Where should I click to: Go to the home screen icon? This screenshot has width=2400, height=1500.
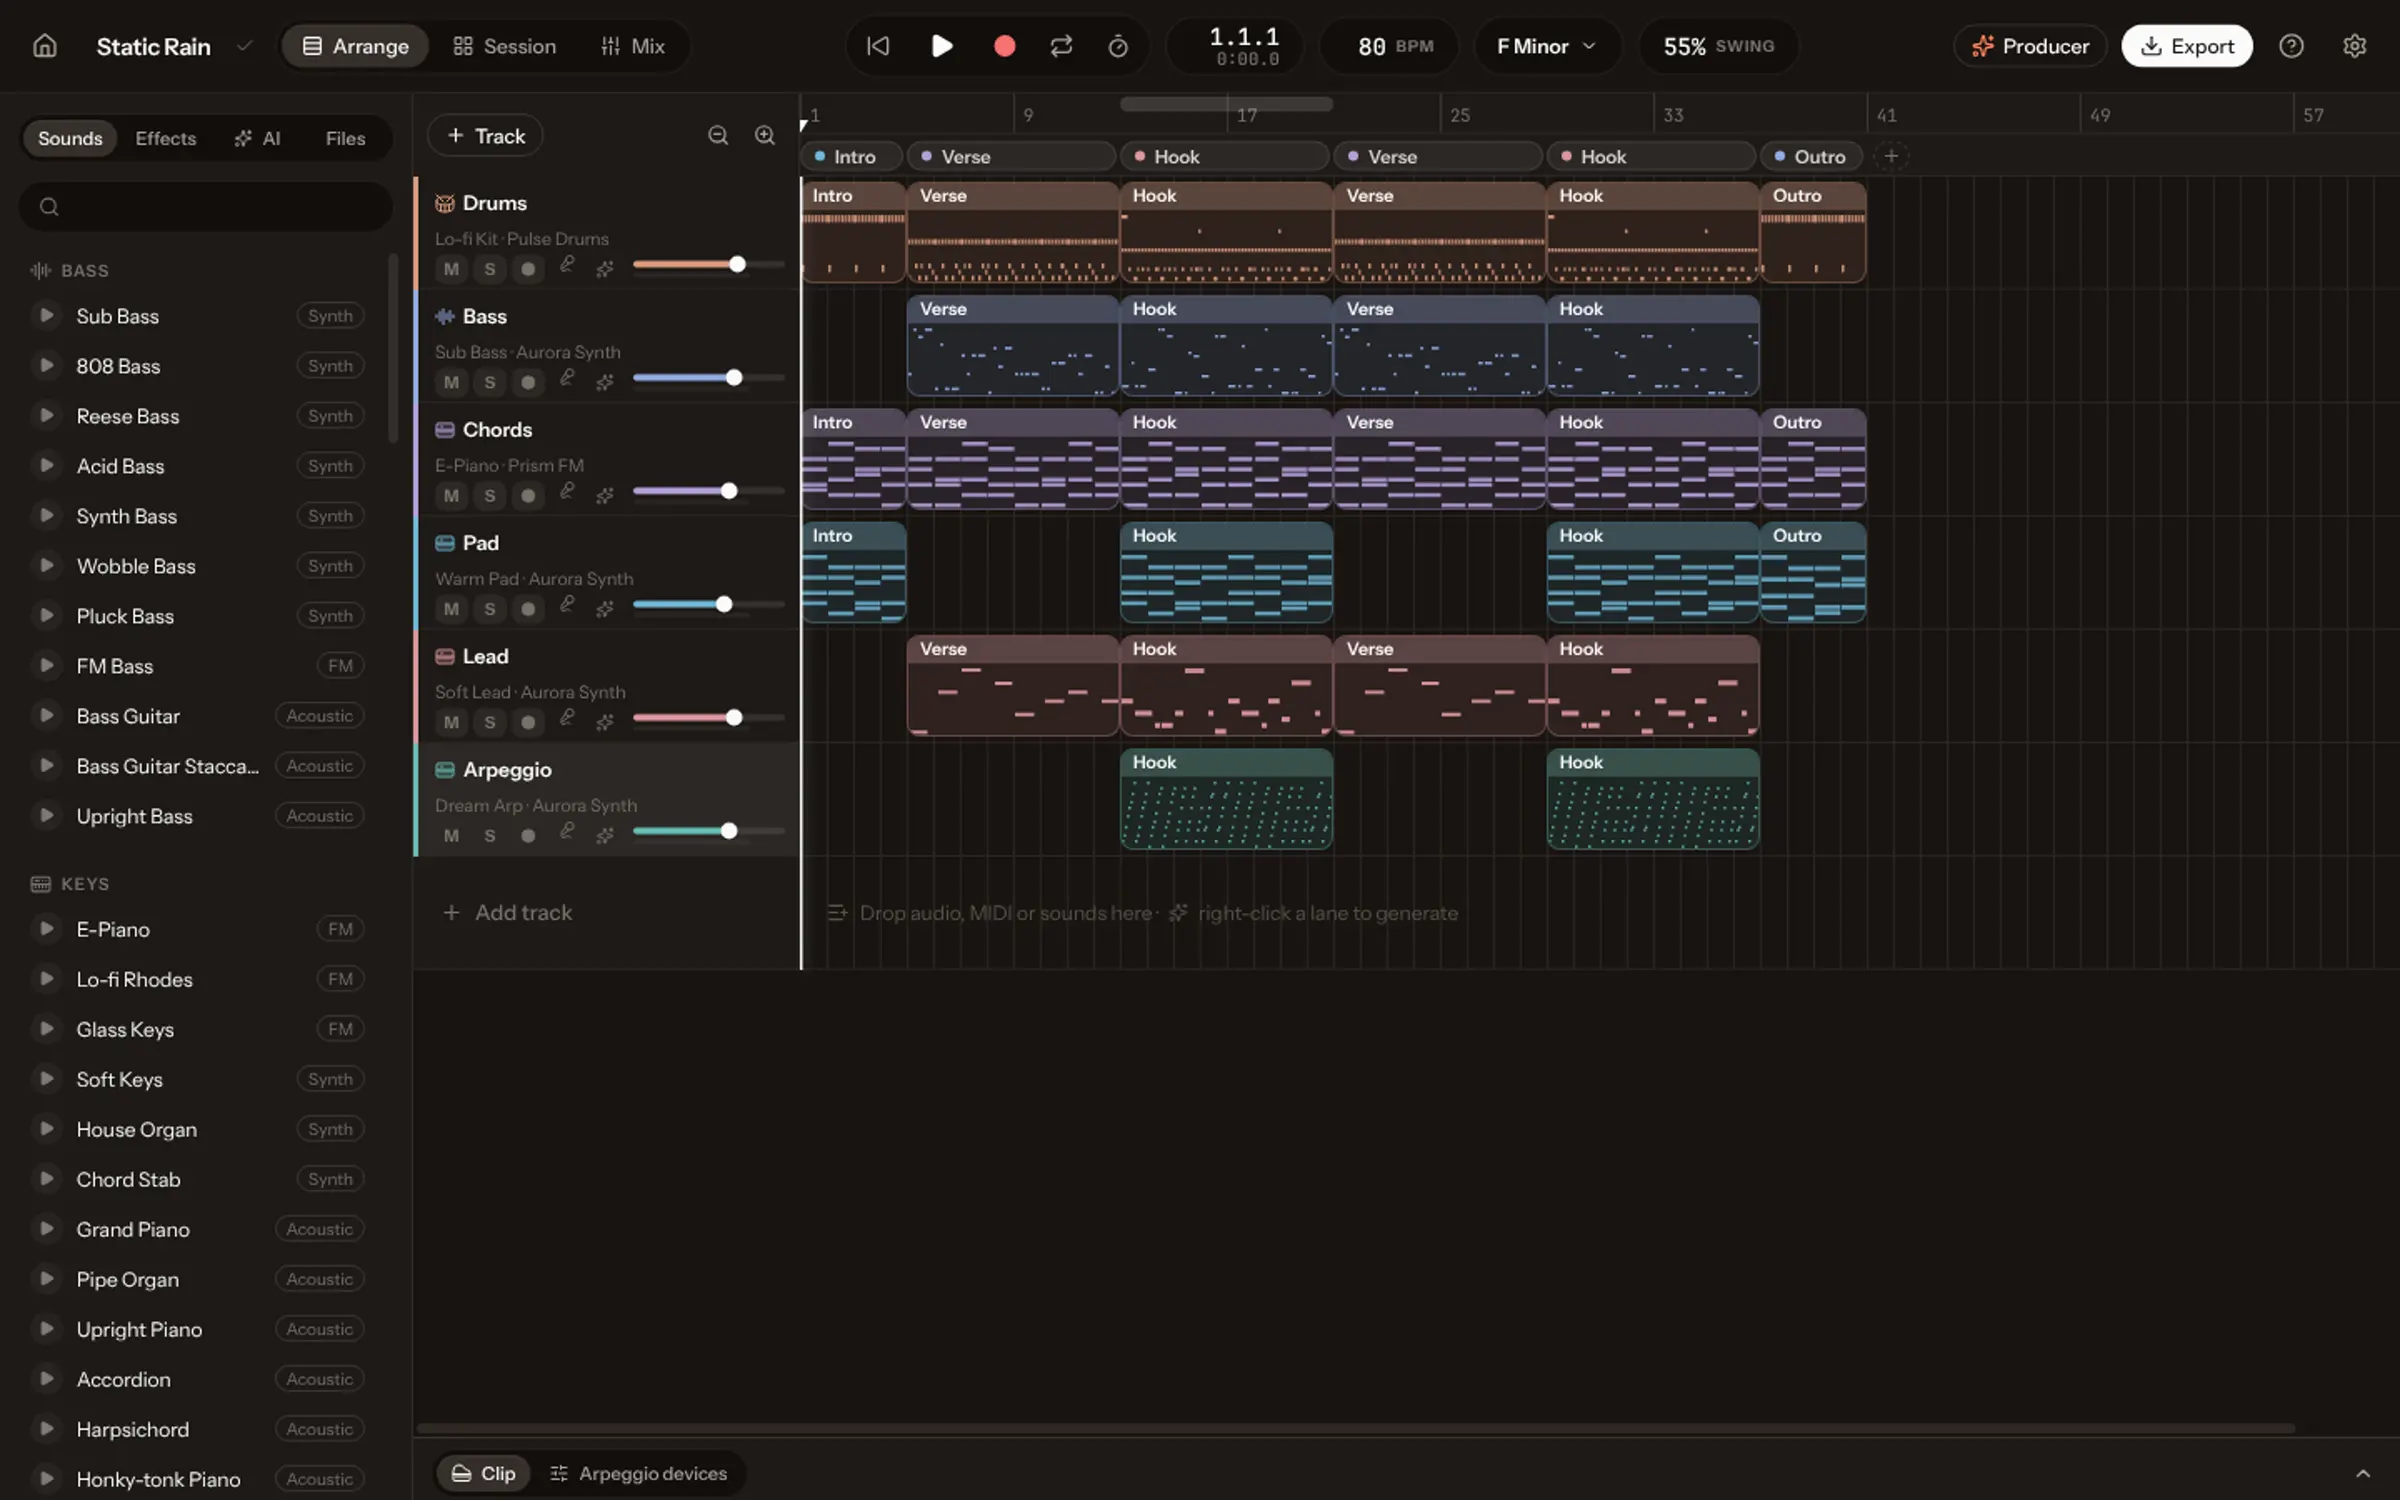[44, 46]
